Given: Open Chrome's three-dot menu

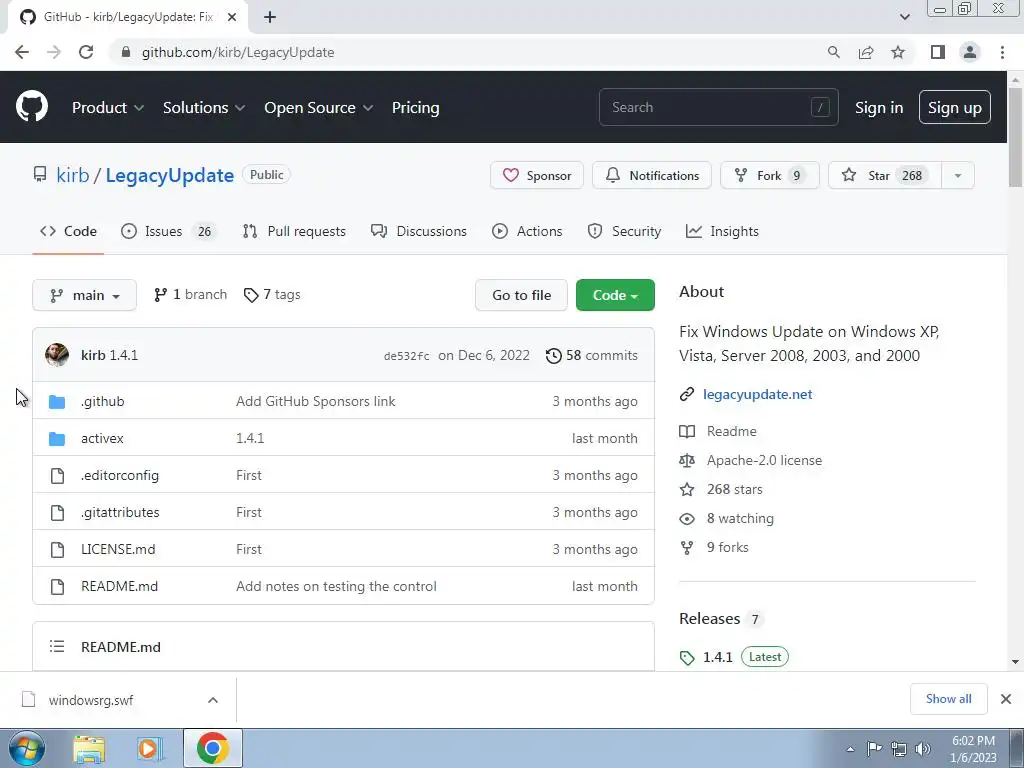Looking at the screenshot, I should click(x=1002, y=52).
